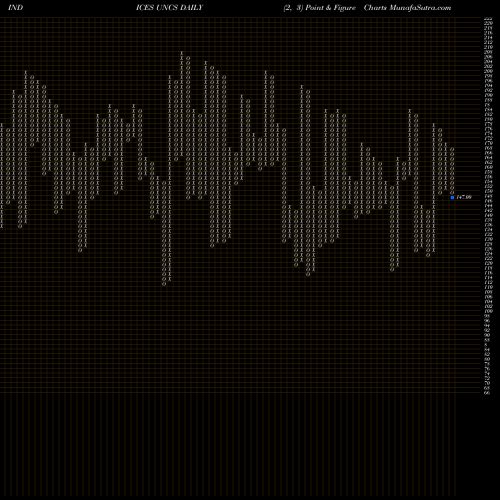500x500 pixels.
Task: Click the 'ICES UNCS DAILY' title text
Action: coord(169,8)
